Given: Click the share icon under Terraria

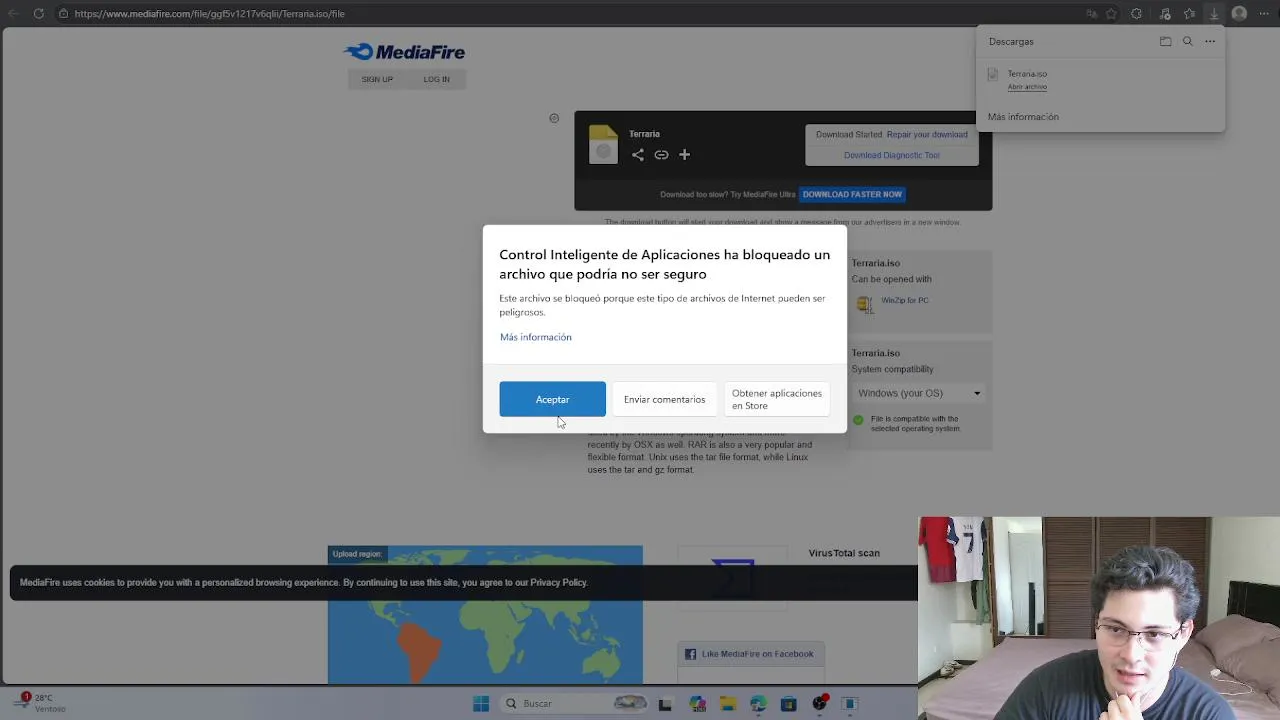Looking at the screenshot, I should (x=638, y=155).
